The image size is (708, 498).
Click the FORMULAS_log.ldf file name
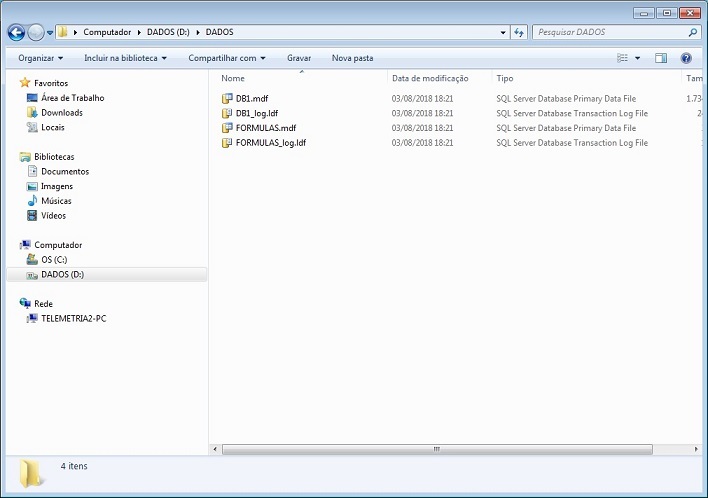270,143
